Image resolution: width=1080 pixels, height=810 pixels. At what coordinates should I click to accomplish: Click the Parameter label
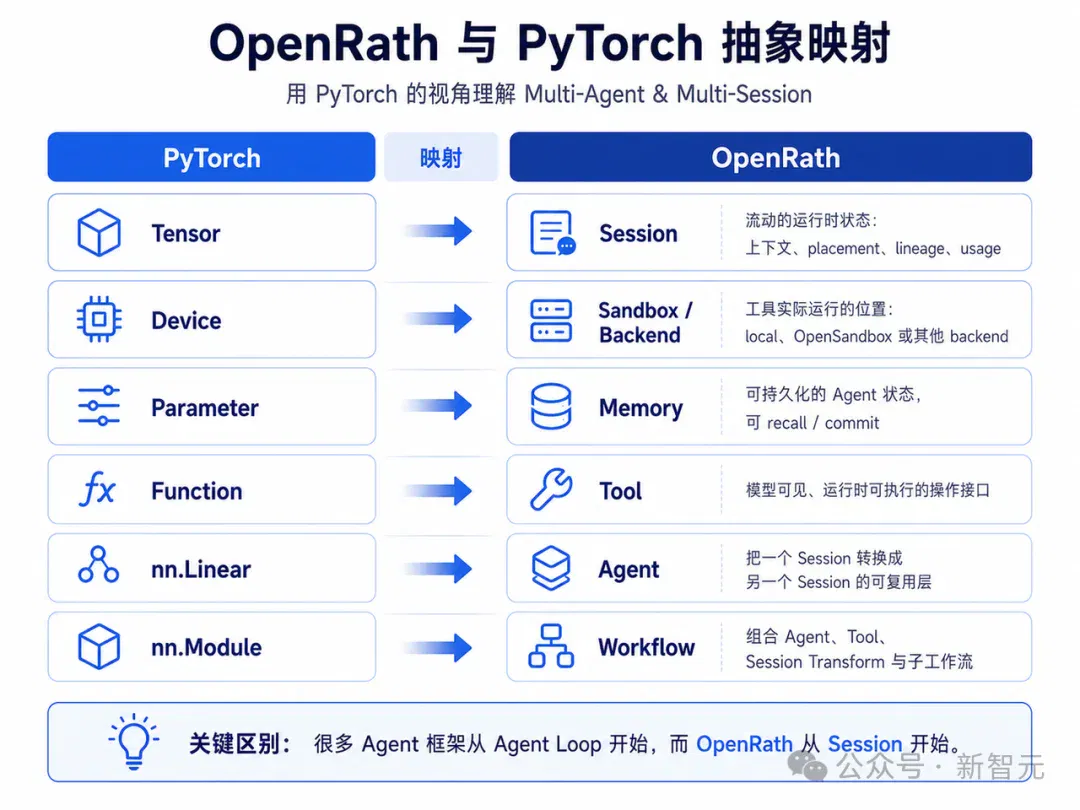[x=205, y=408]
